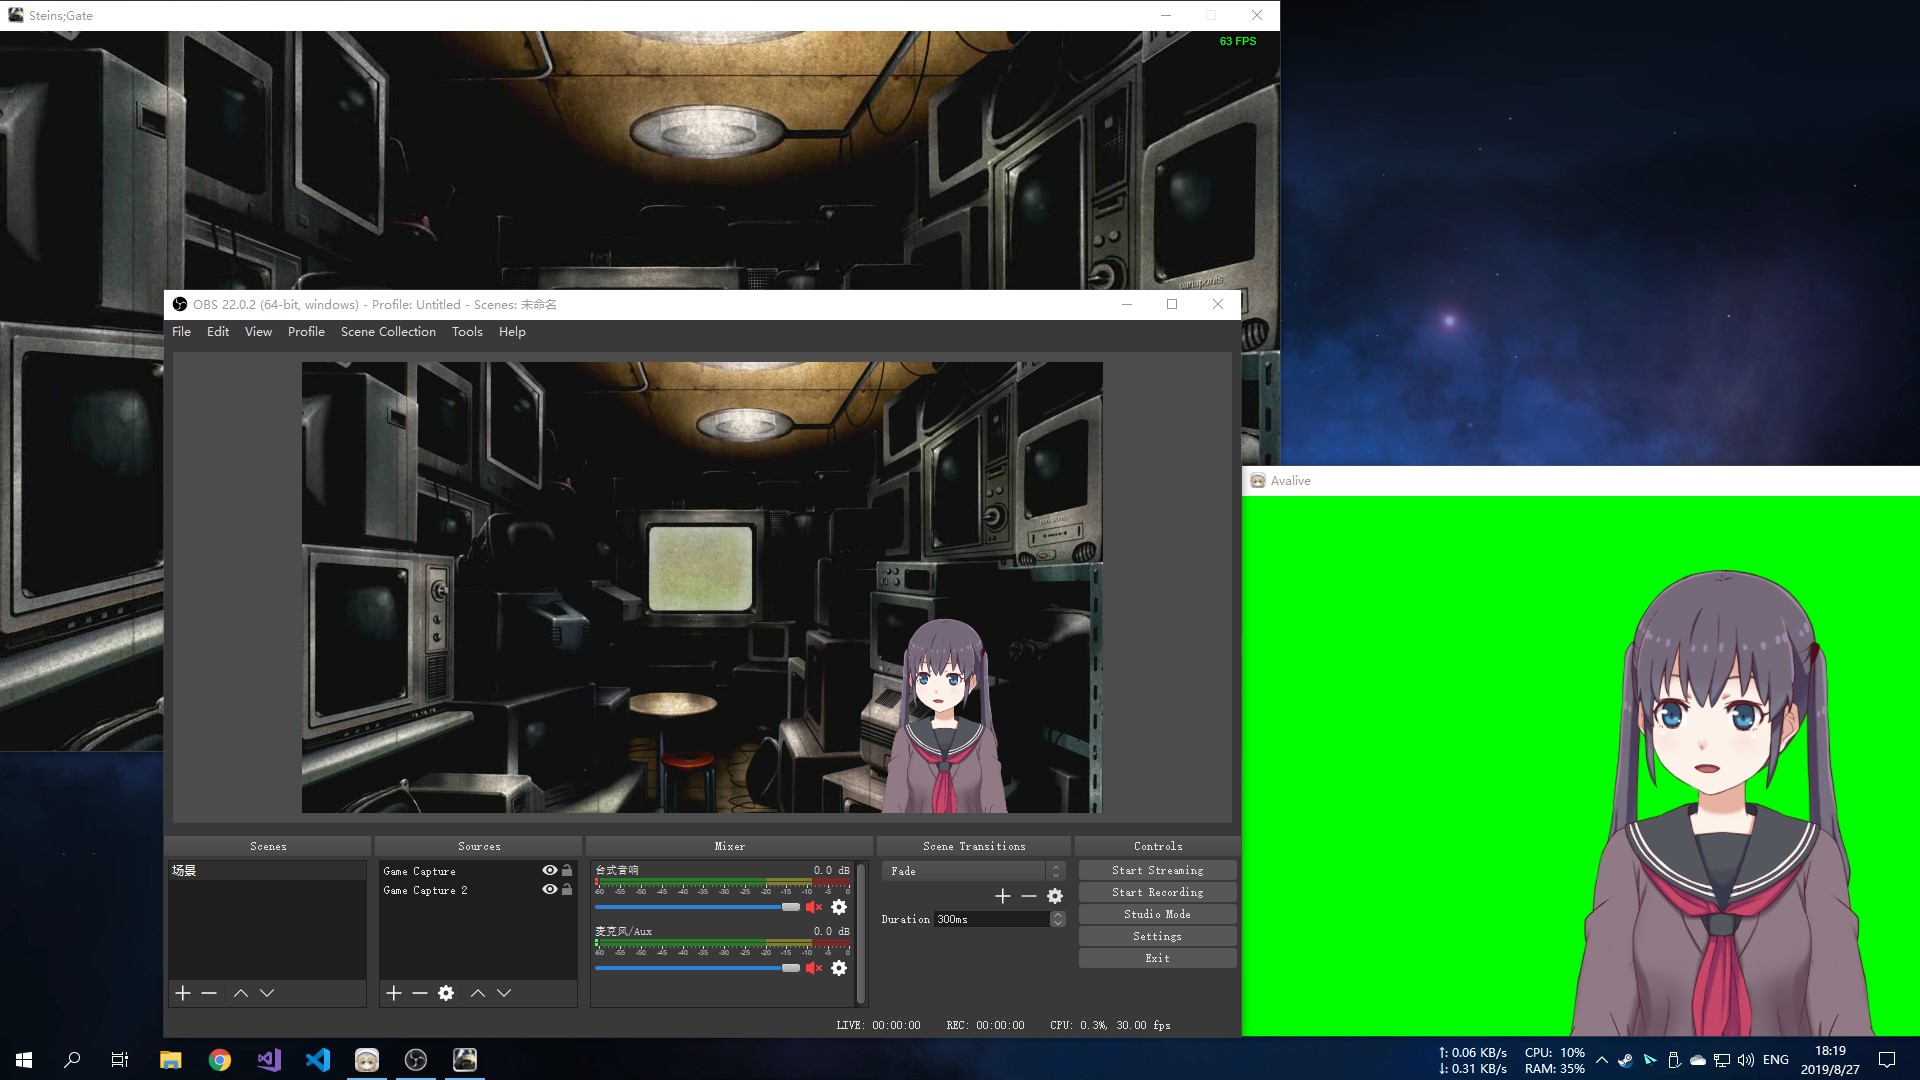Click the Studio Mode button in Controls
This screenshot has height=1080, width=1920.
pos(1155,914)
